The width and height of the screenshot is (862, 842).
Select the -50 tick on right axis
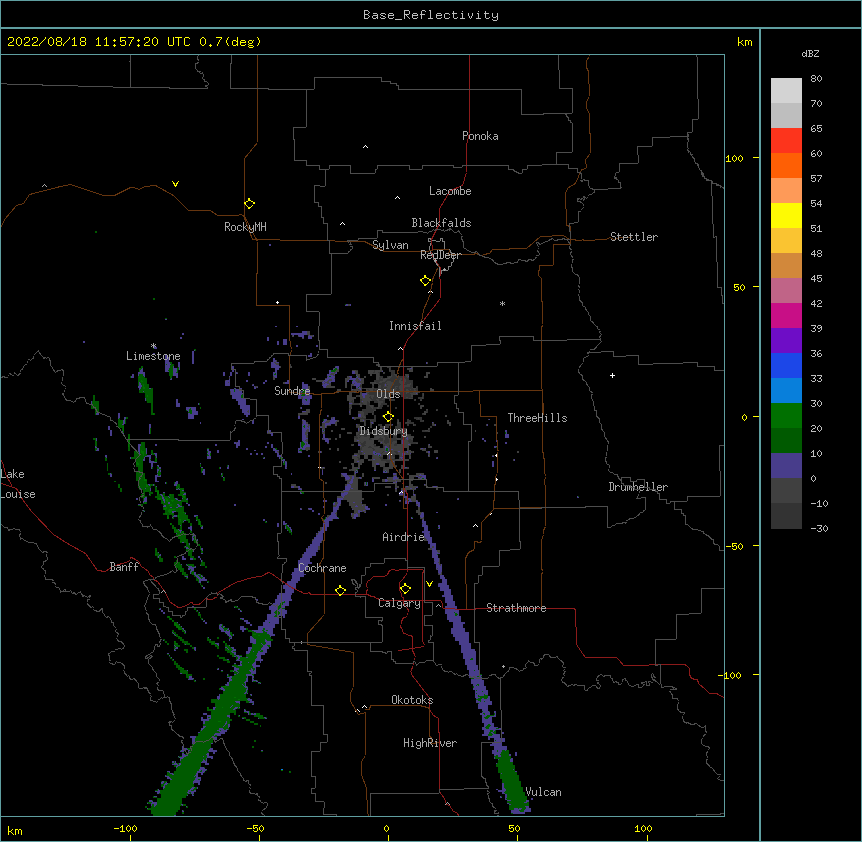734,546
